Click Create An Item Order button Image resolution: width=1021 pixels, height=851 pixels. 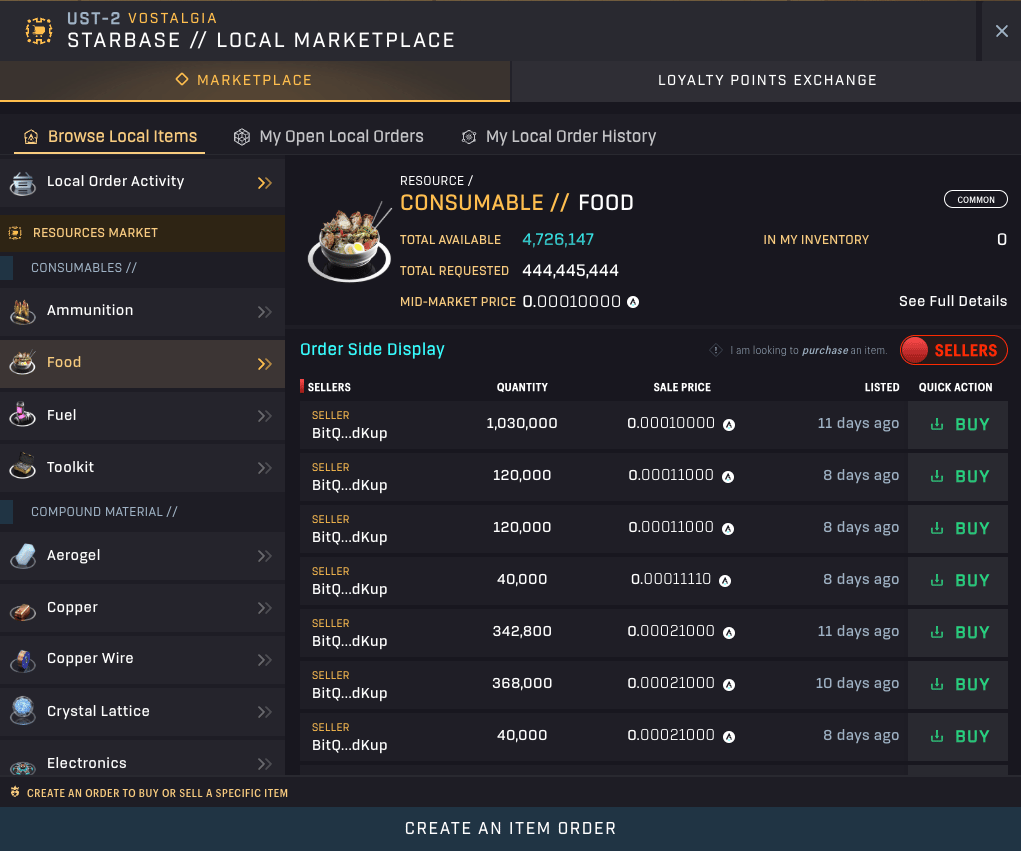pyautogui.click(x=510, y=829)
